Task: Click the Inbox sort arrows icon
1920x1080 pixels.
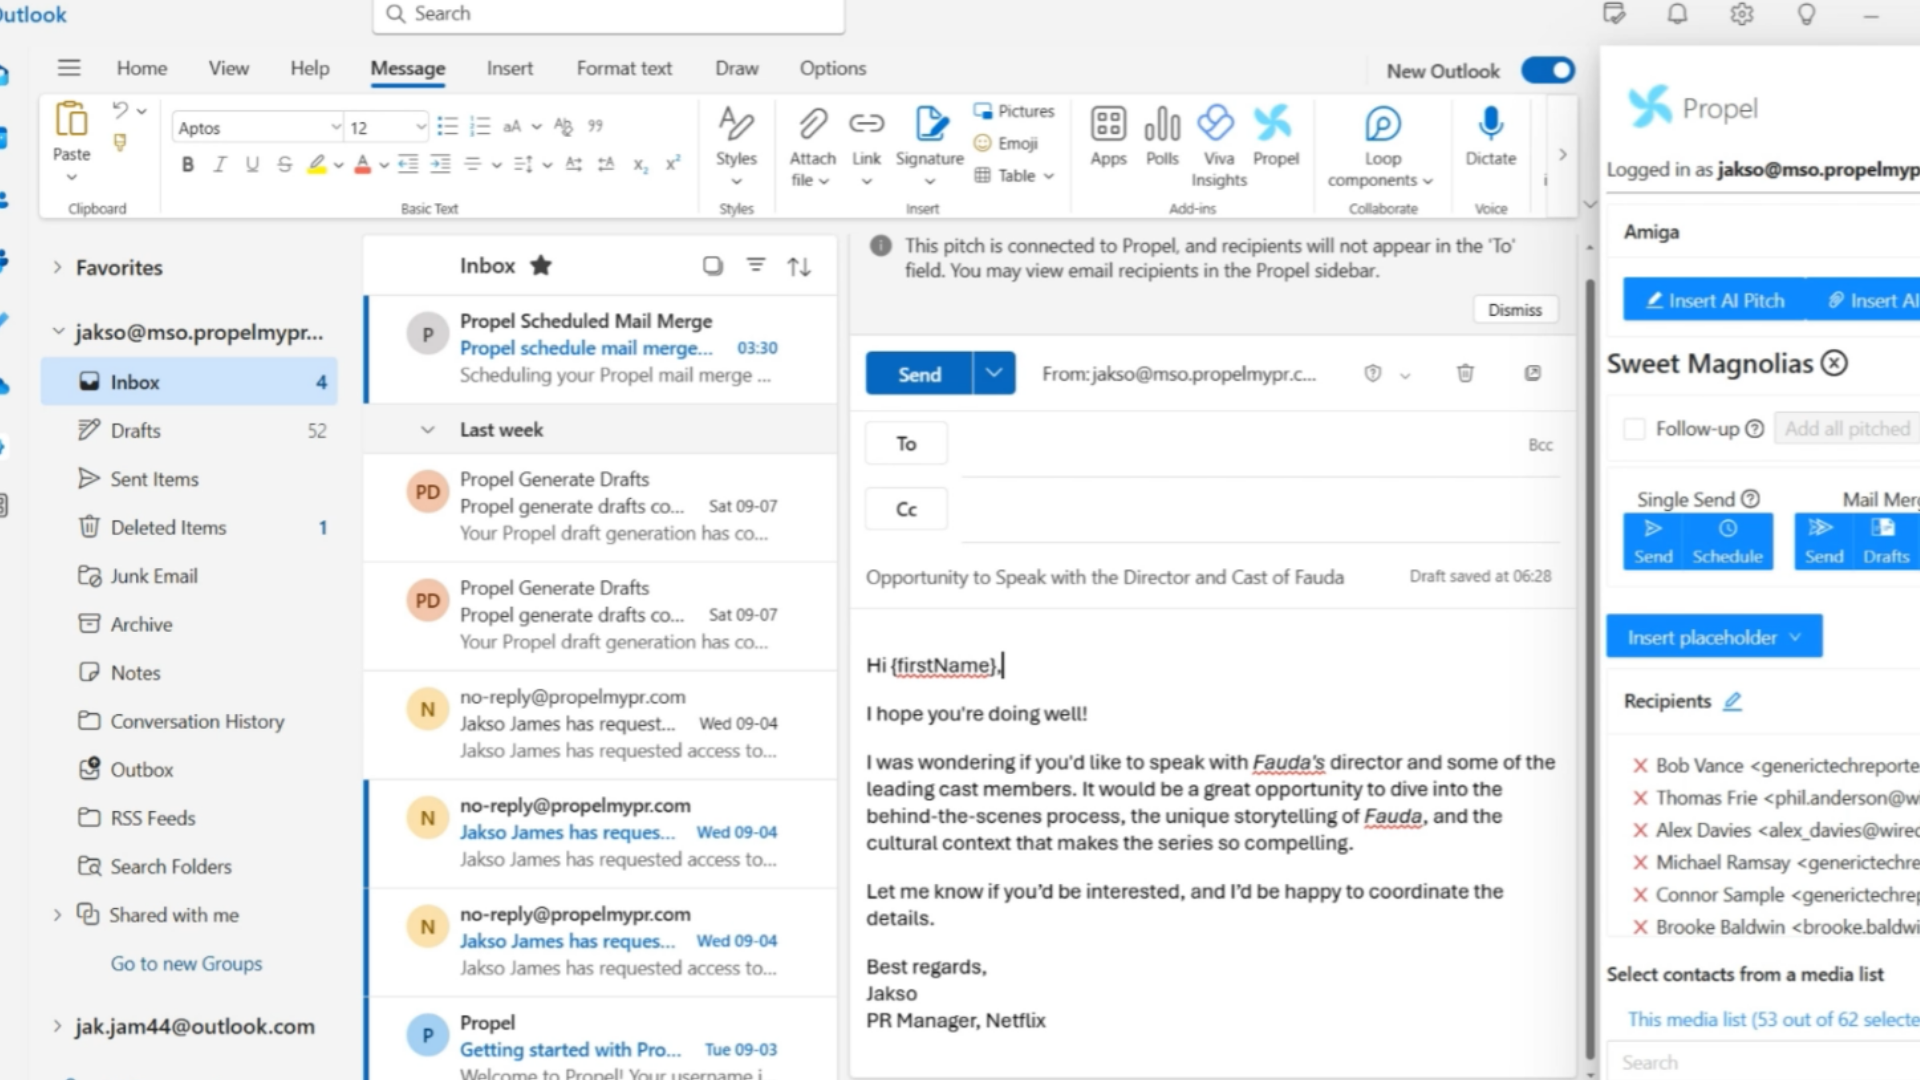Action: tap(799, 267)
